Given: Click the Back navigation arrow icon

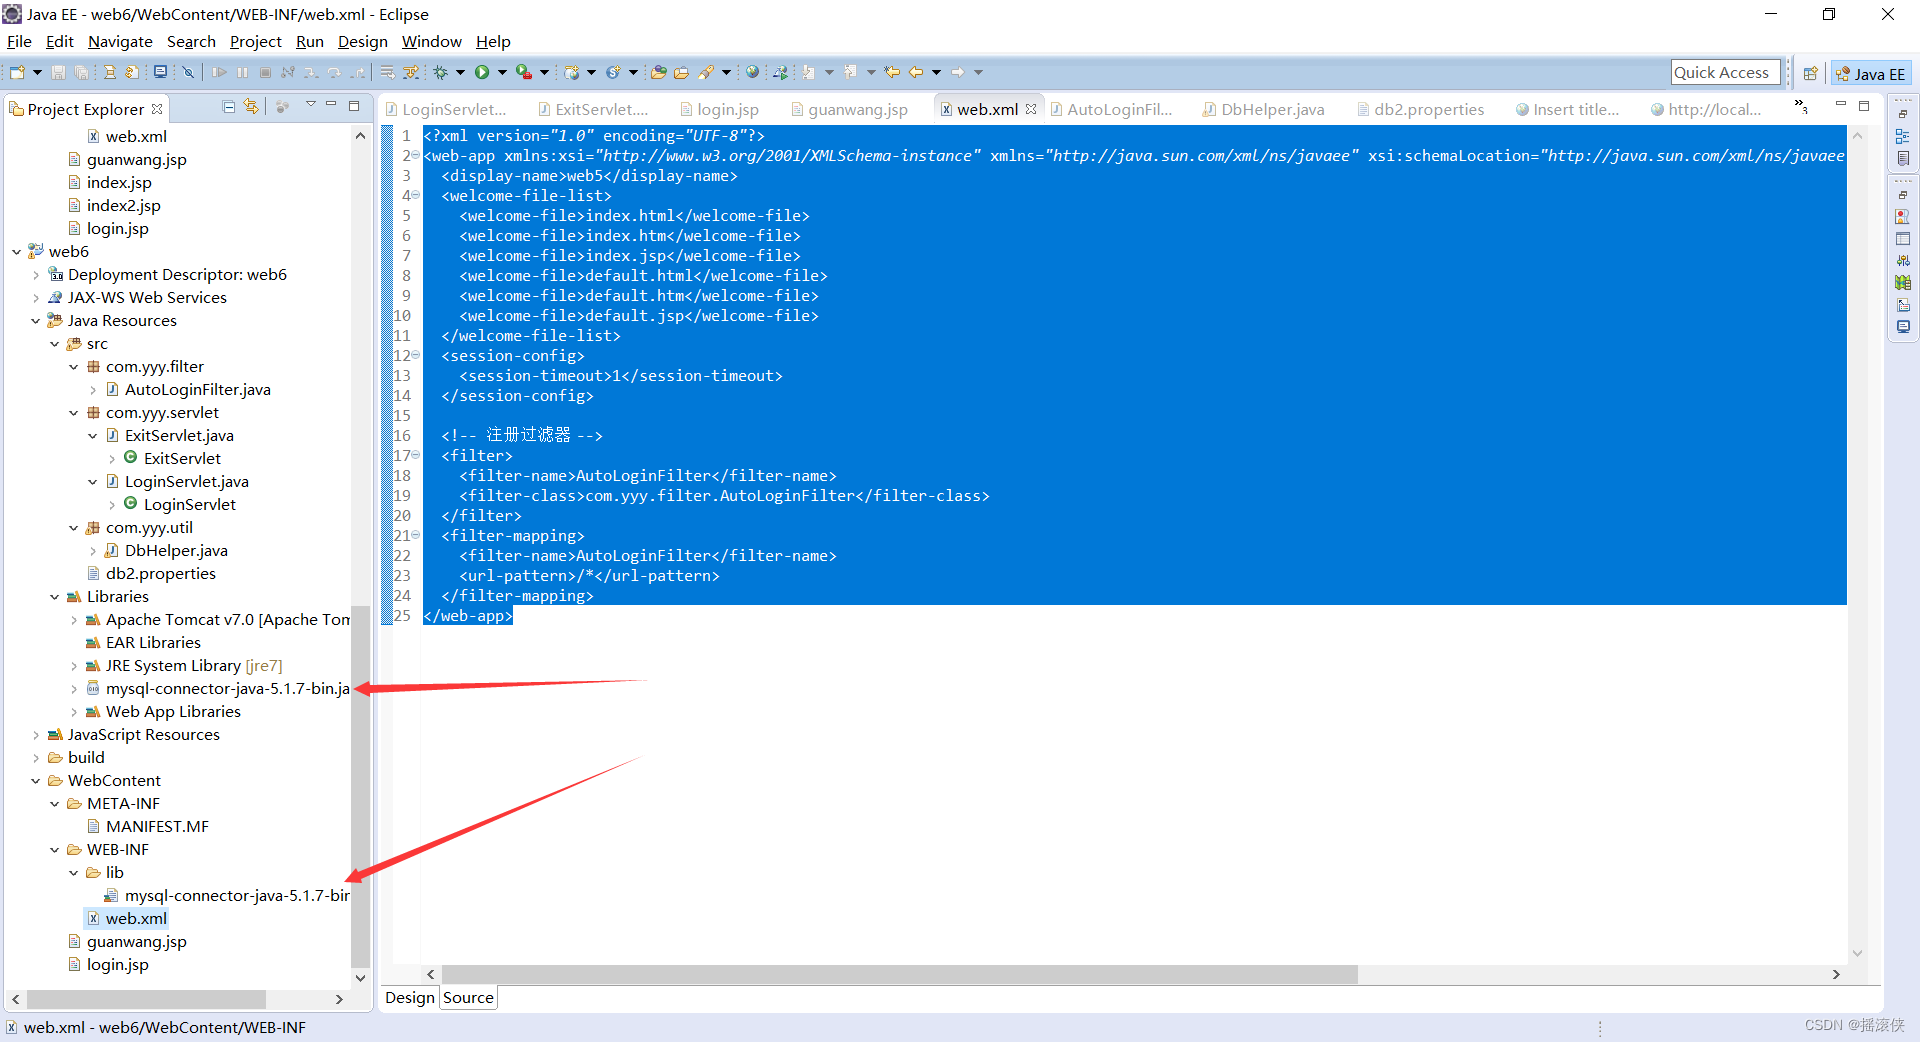Looking at the screenshot, I should tap(916, 72).
